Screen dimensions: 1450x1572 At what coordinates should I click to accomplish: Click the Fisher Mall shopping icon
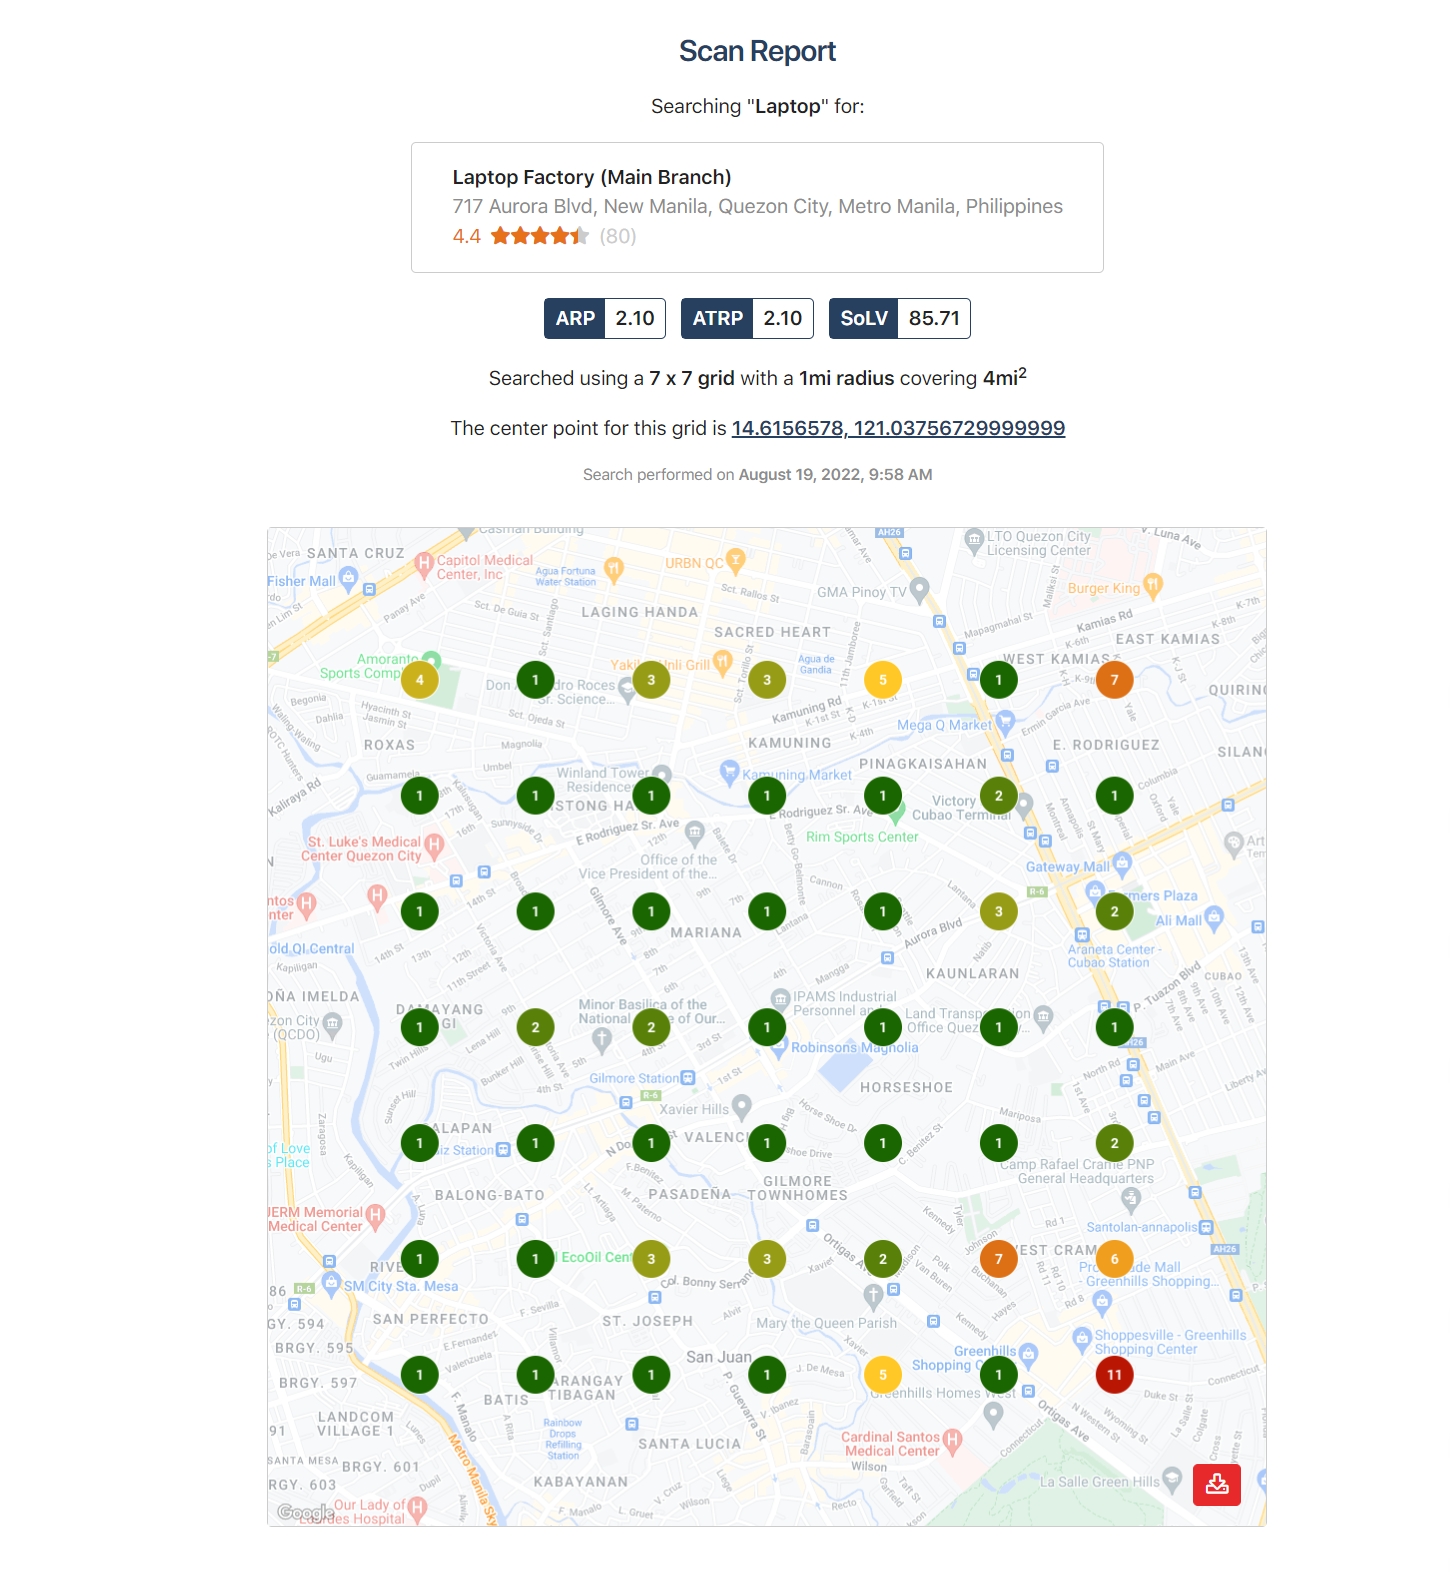tap(348, 577)
